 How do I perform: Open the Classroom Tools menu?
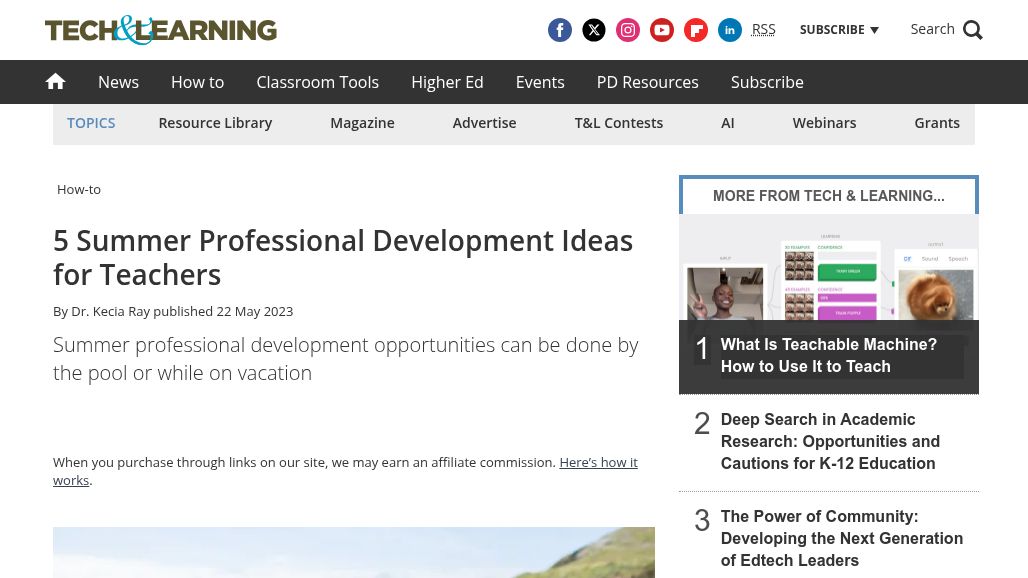317,82
